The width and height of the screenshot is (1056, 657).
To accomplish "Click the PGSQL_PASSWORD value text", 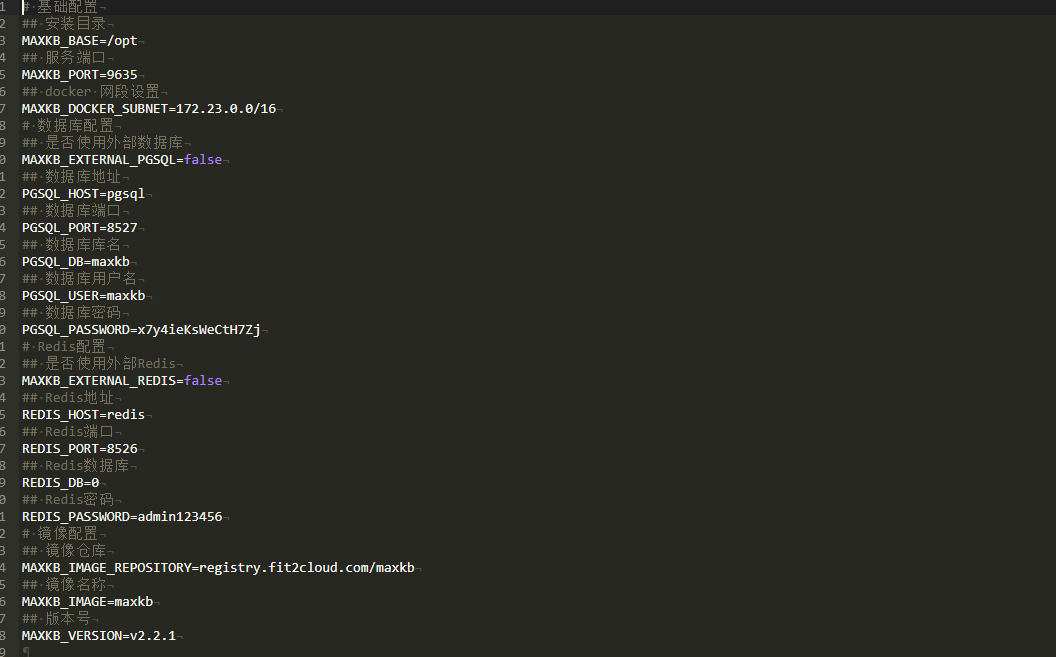I will [199, 330].
